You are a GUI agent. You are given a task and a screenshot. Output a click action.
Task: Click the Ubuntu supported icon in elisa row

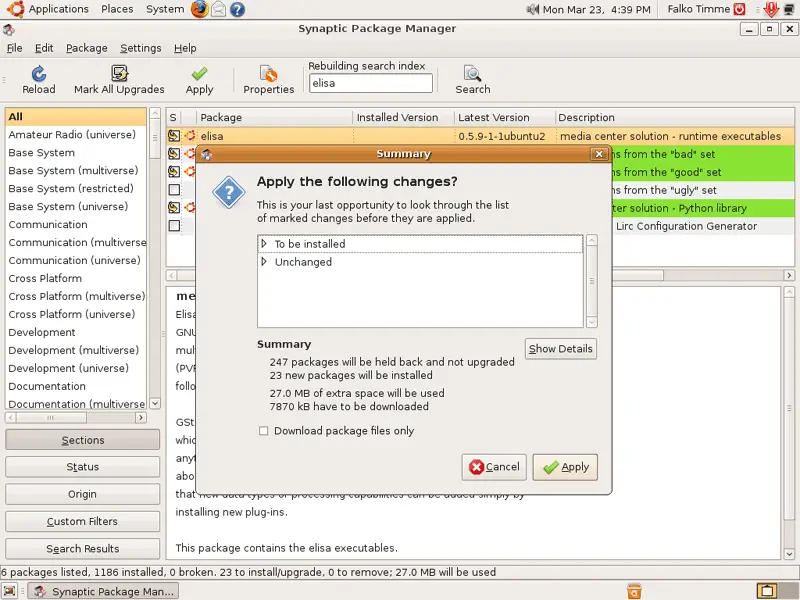(x=190, y=136)
